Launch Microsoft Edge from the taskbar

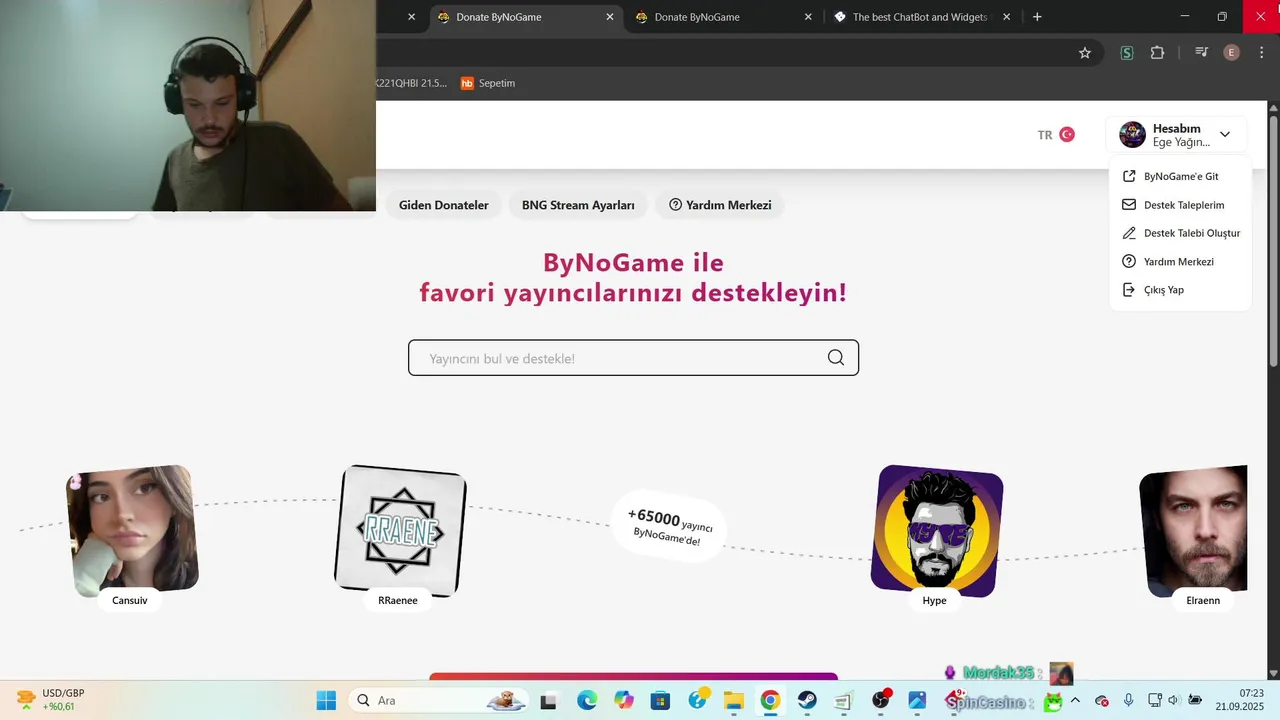point(586,700)
